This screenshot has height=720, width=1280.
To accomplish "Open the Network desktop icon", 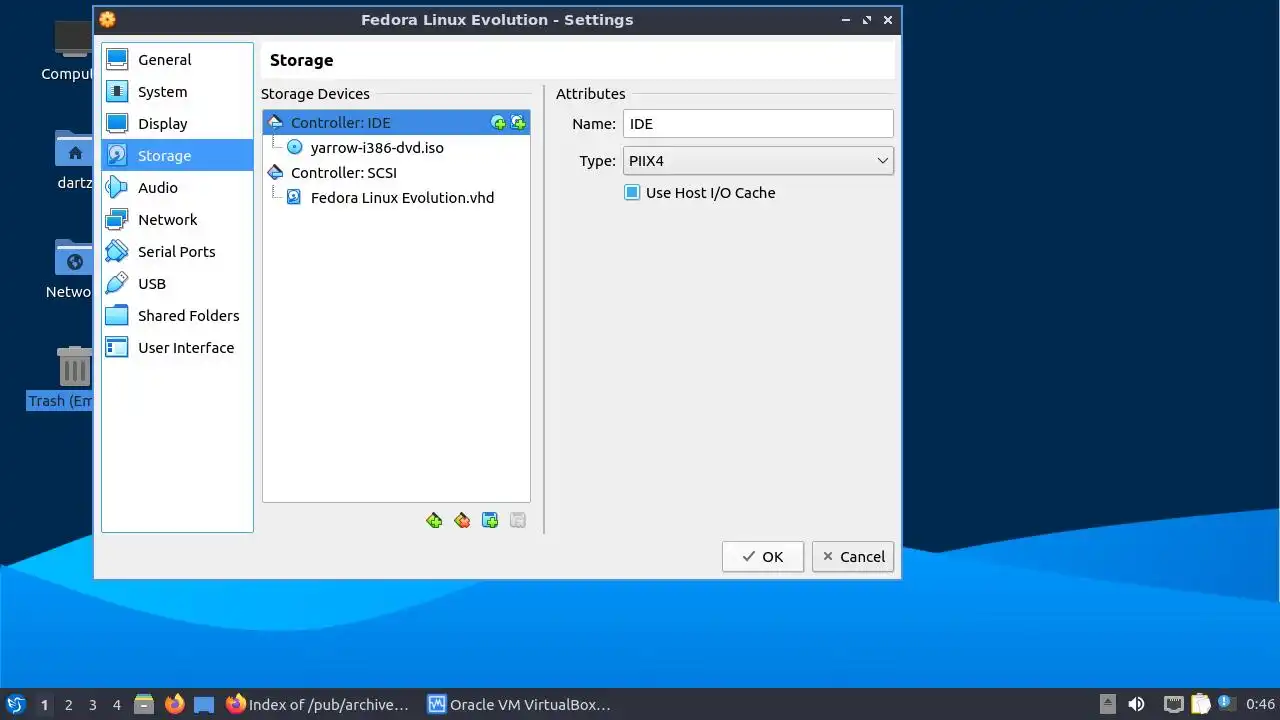I will tap(72, 269).
